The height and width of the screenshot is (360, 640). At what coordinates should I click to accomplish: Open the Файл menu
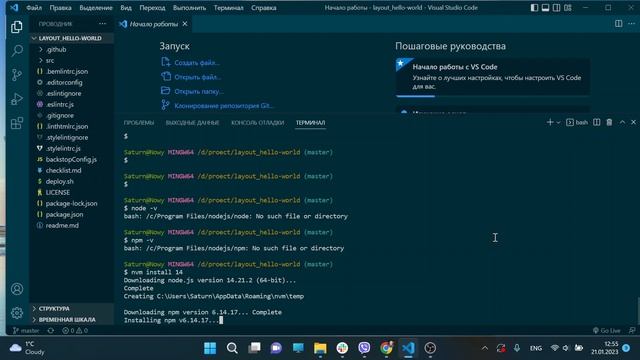click(34, 8)
